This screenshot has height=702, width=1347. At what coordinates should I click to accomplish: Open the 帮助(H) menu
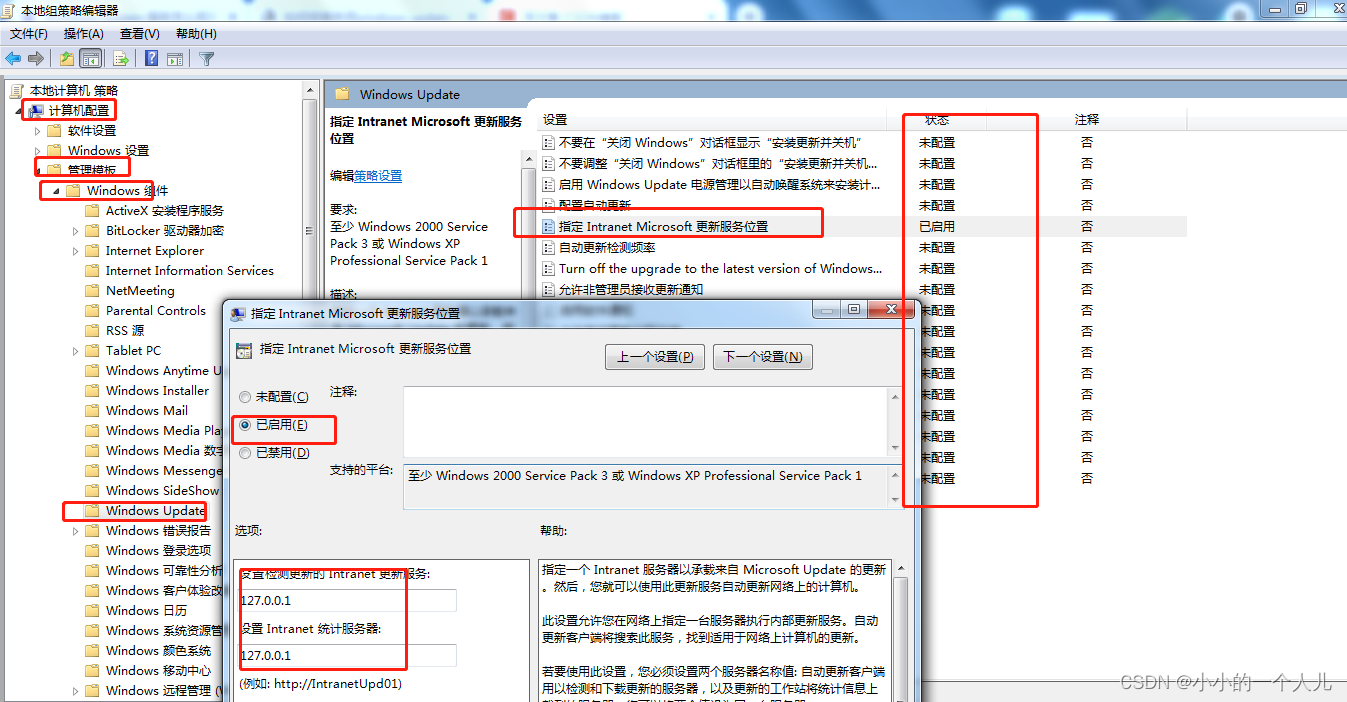click(196, 34)
